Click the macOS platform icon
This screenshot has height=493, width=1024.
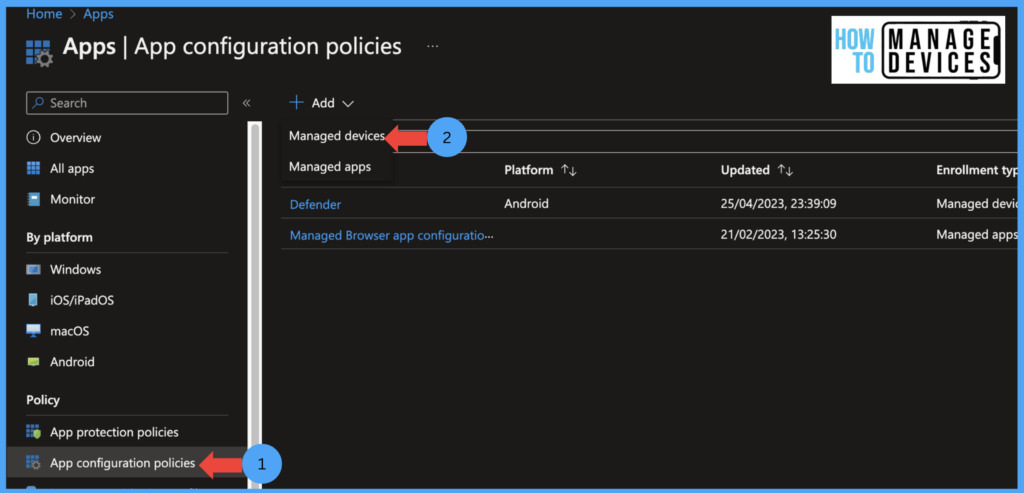point(33,332)
